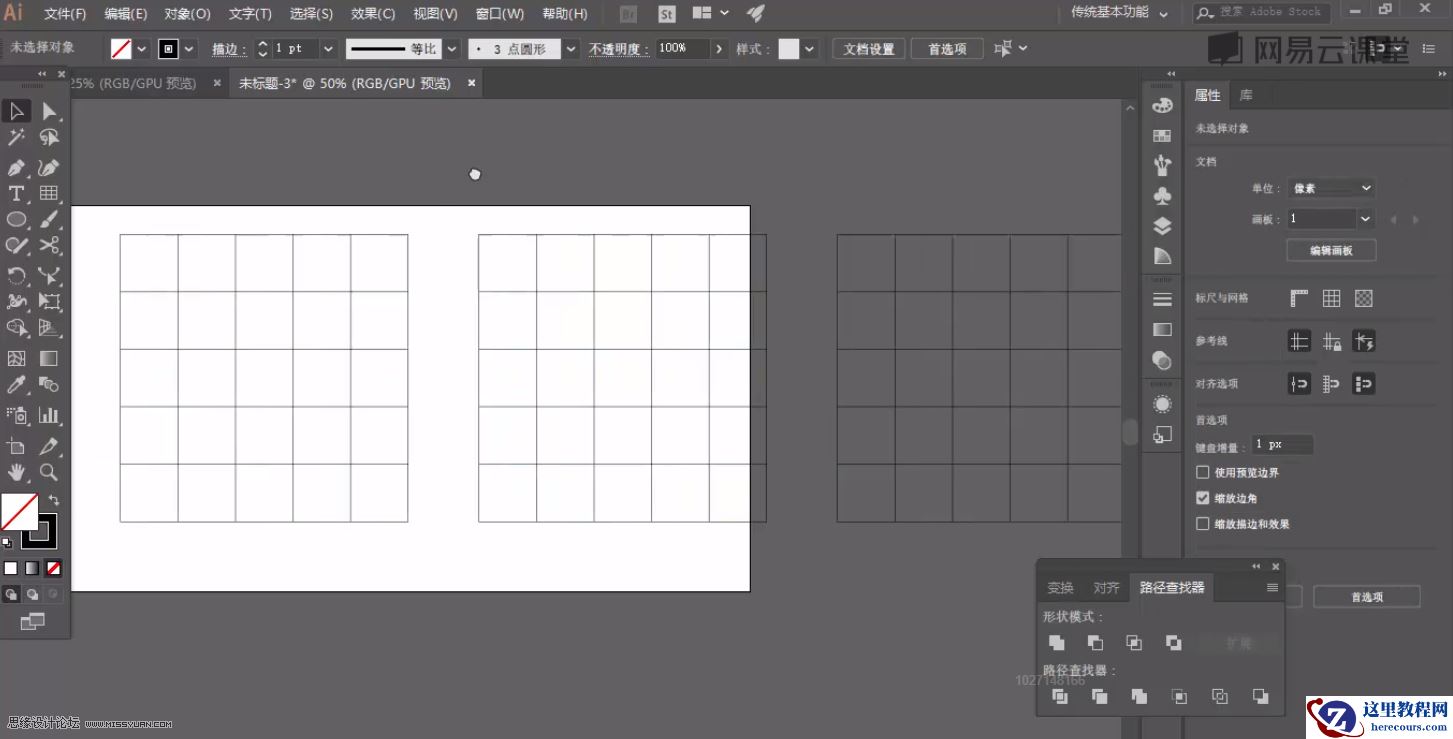The width and height of the screenshot is (1453, 739).
Task: Select the Zoom tool
Action: click(x=48, y=472)
